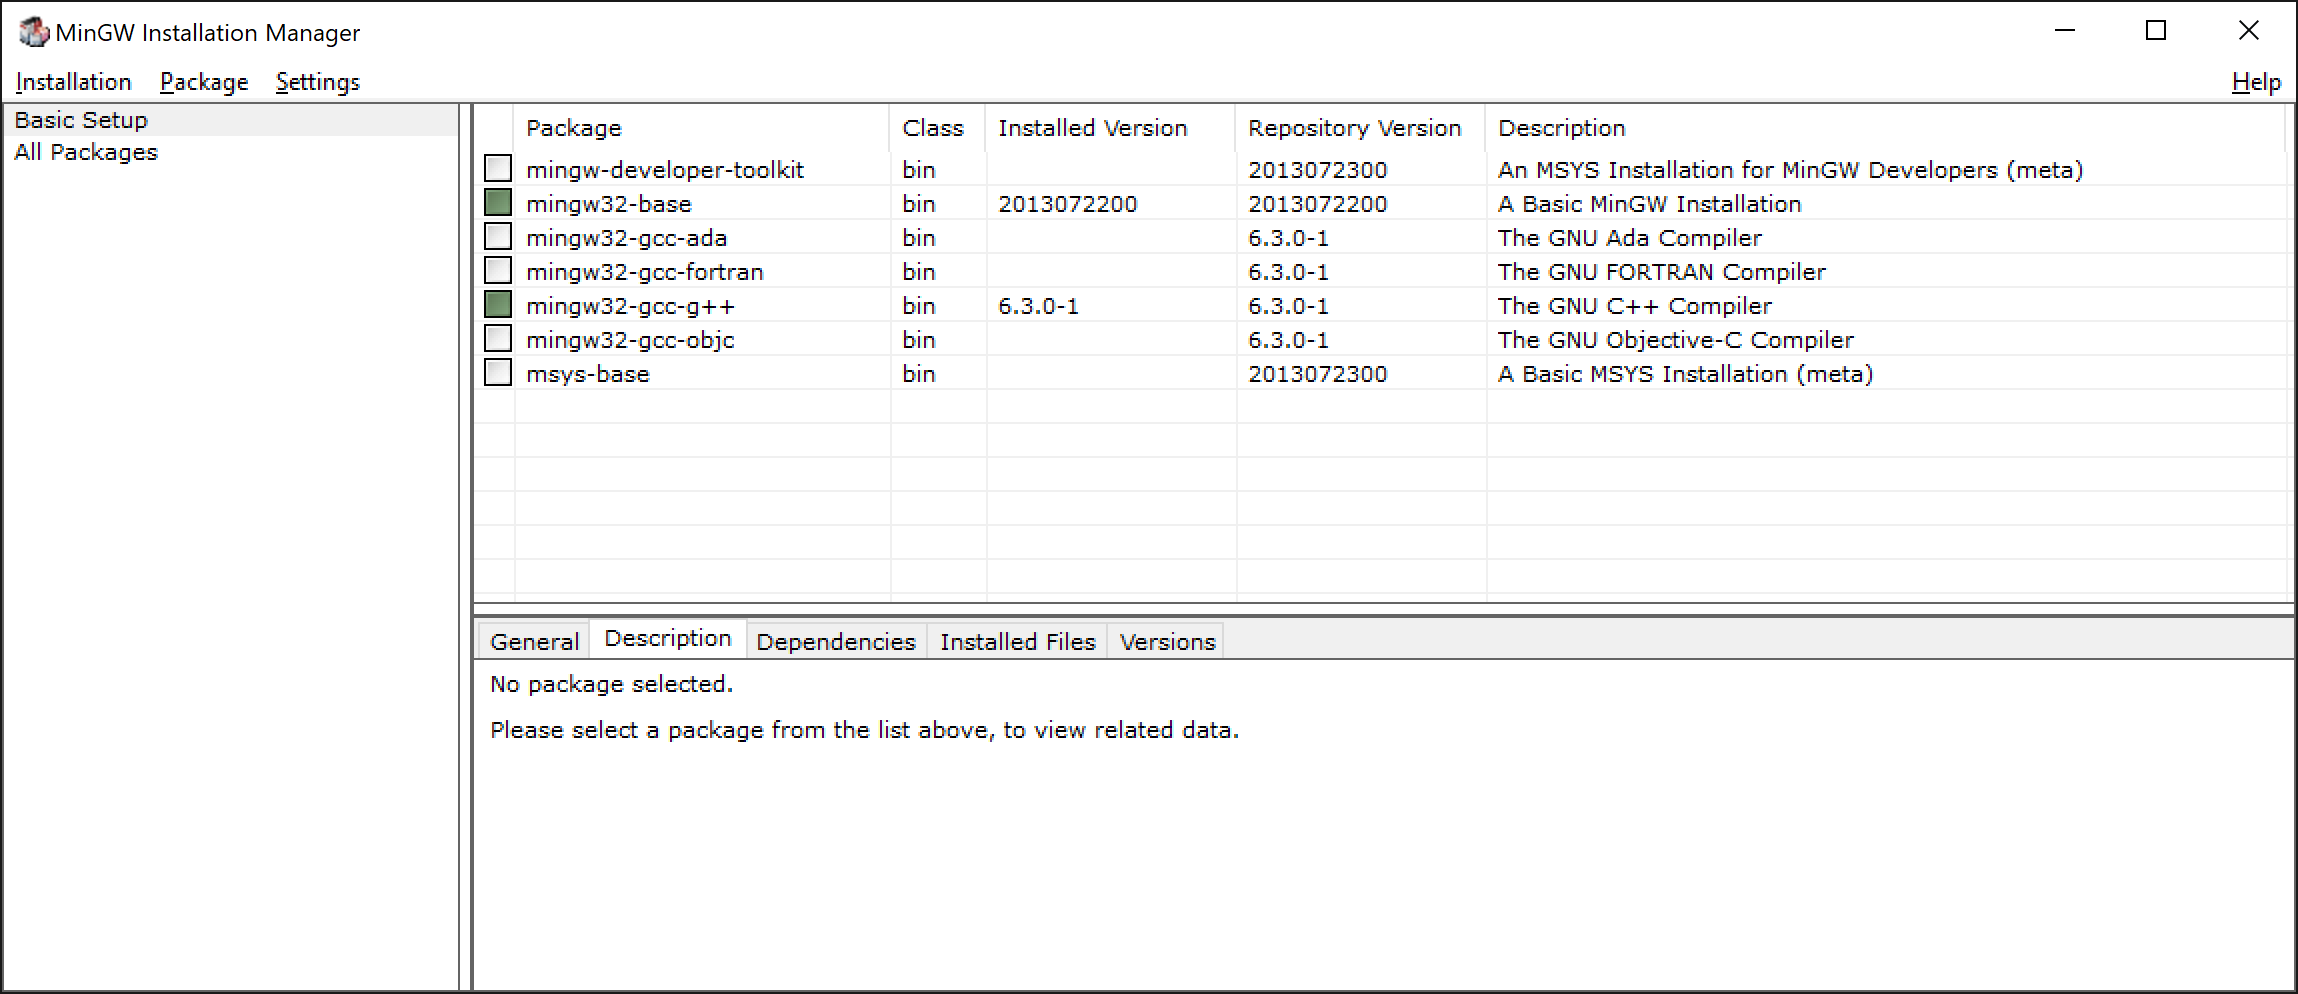Click installed version 2013072200 of mingw32-base

tap(1068, 204)
